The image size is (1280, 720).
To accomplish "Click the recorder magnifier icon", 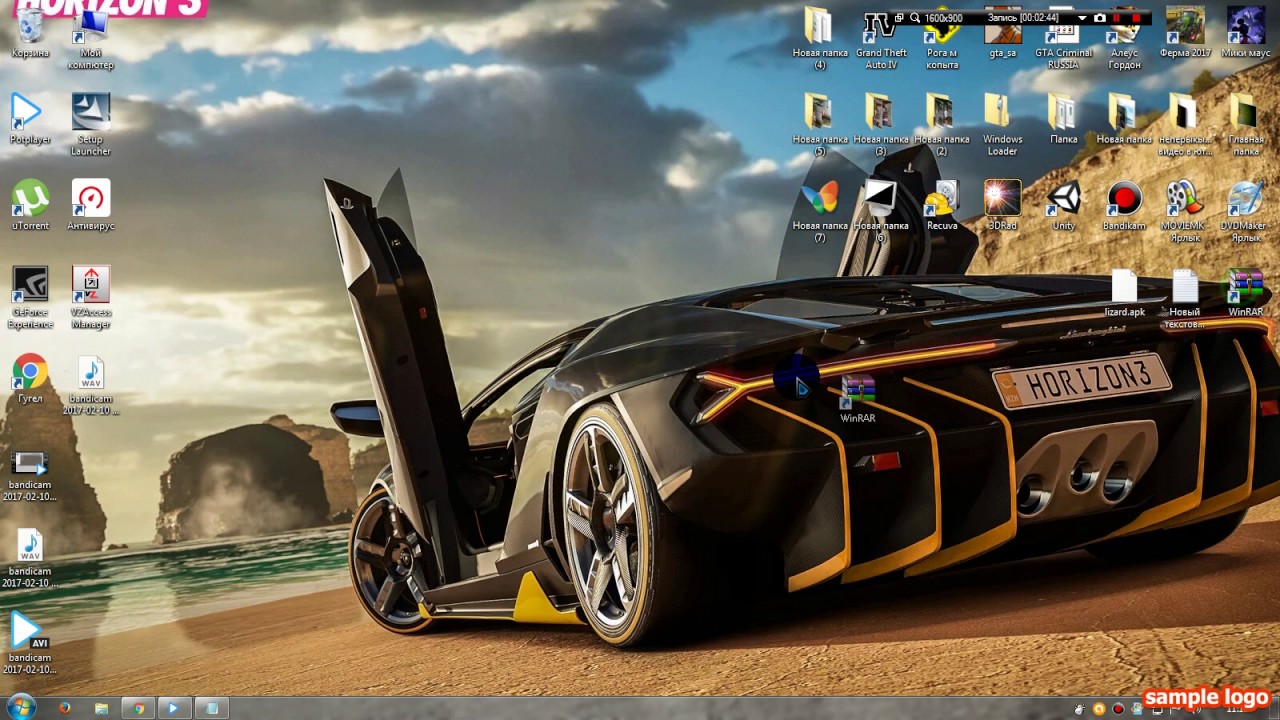I will tap(914, 18).
